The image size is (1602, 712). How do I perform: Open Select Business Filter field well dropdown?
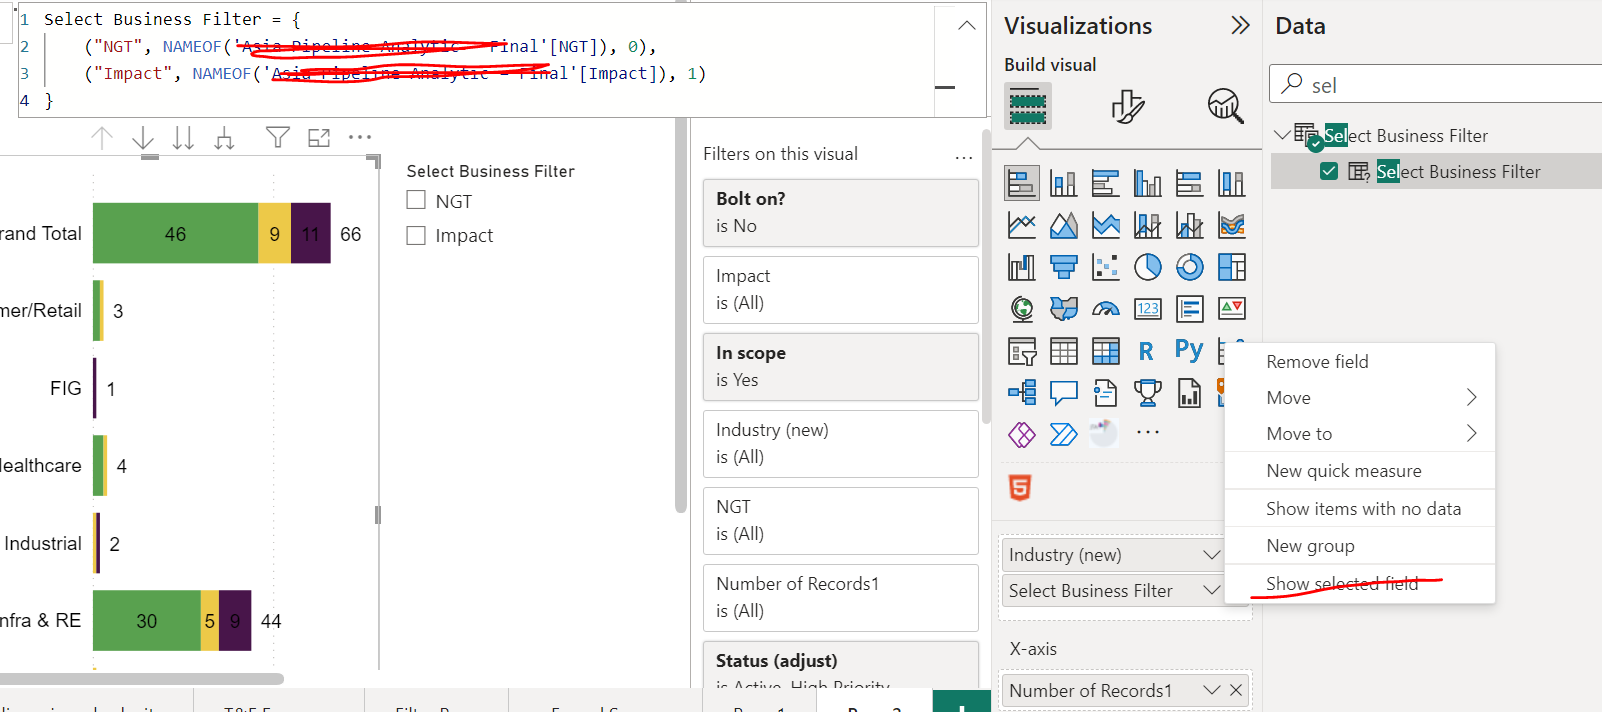point(1211,591)
